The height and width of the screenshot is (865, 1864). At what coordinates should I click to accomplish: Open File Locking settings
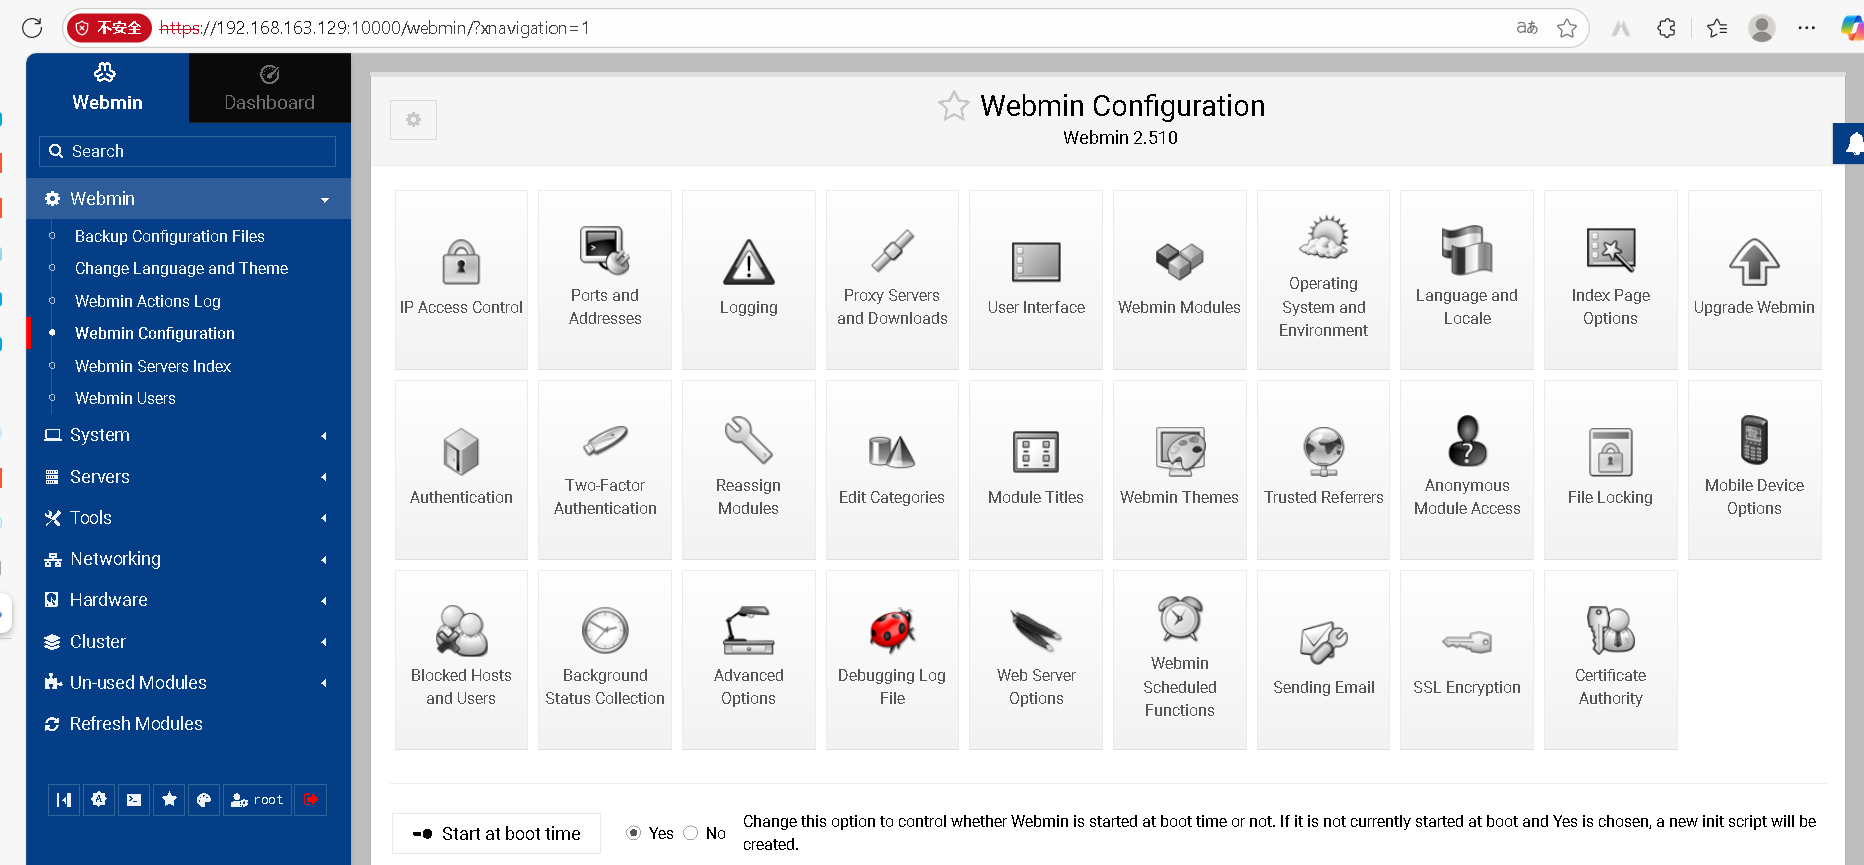tap(1610, 470)
